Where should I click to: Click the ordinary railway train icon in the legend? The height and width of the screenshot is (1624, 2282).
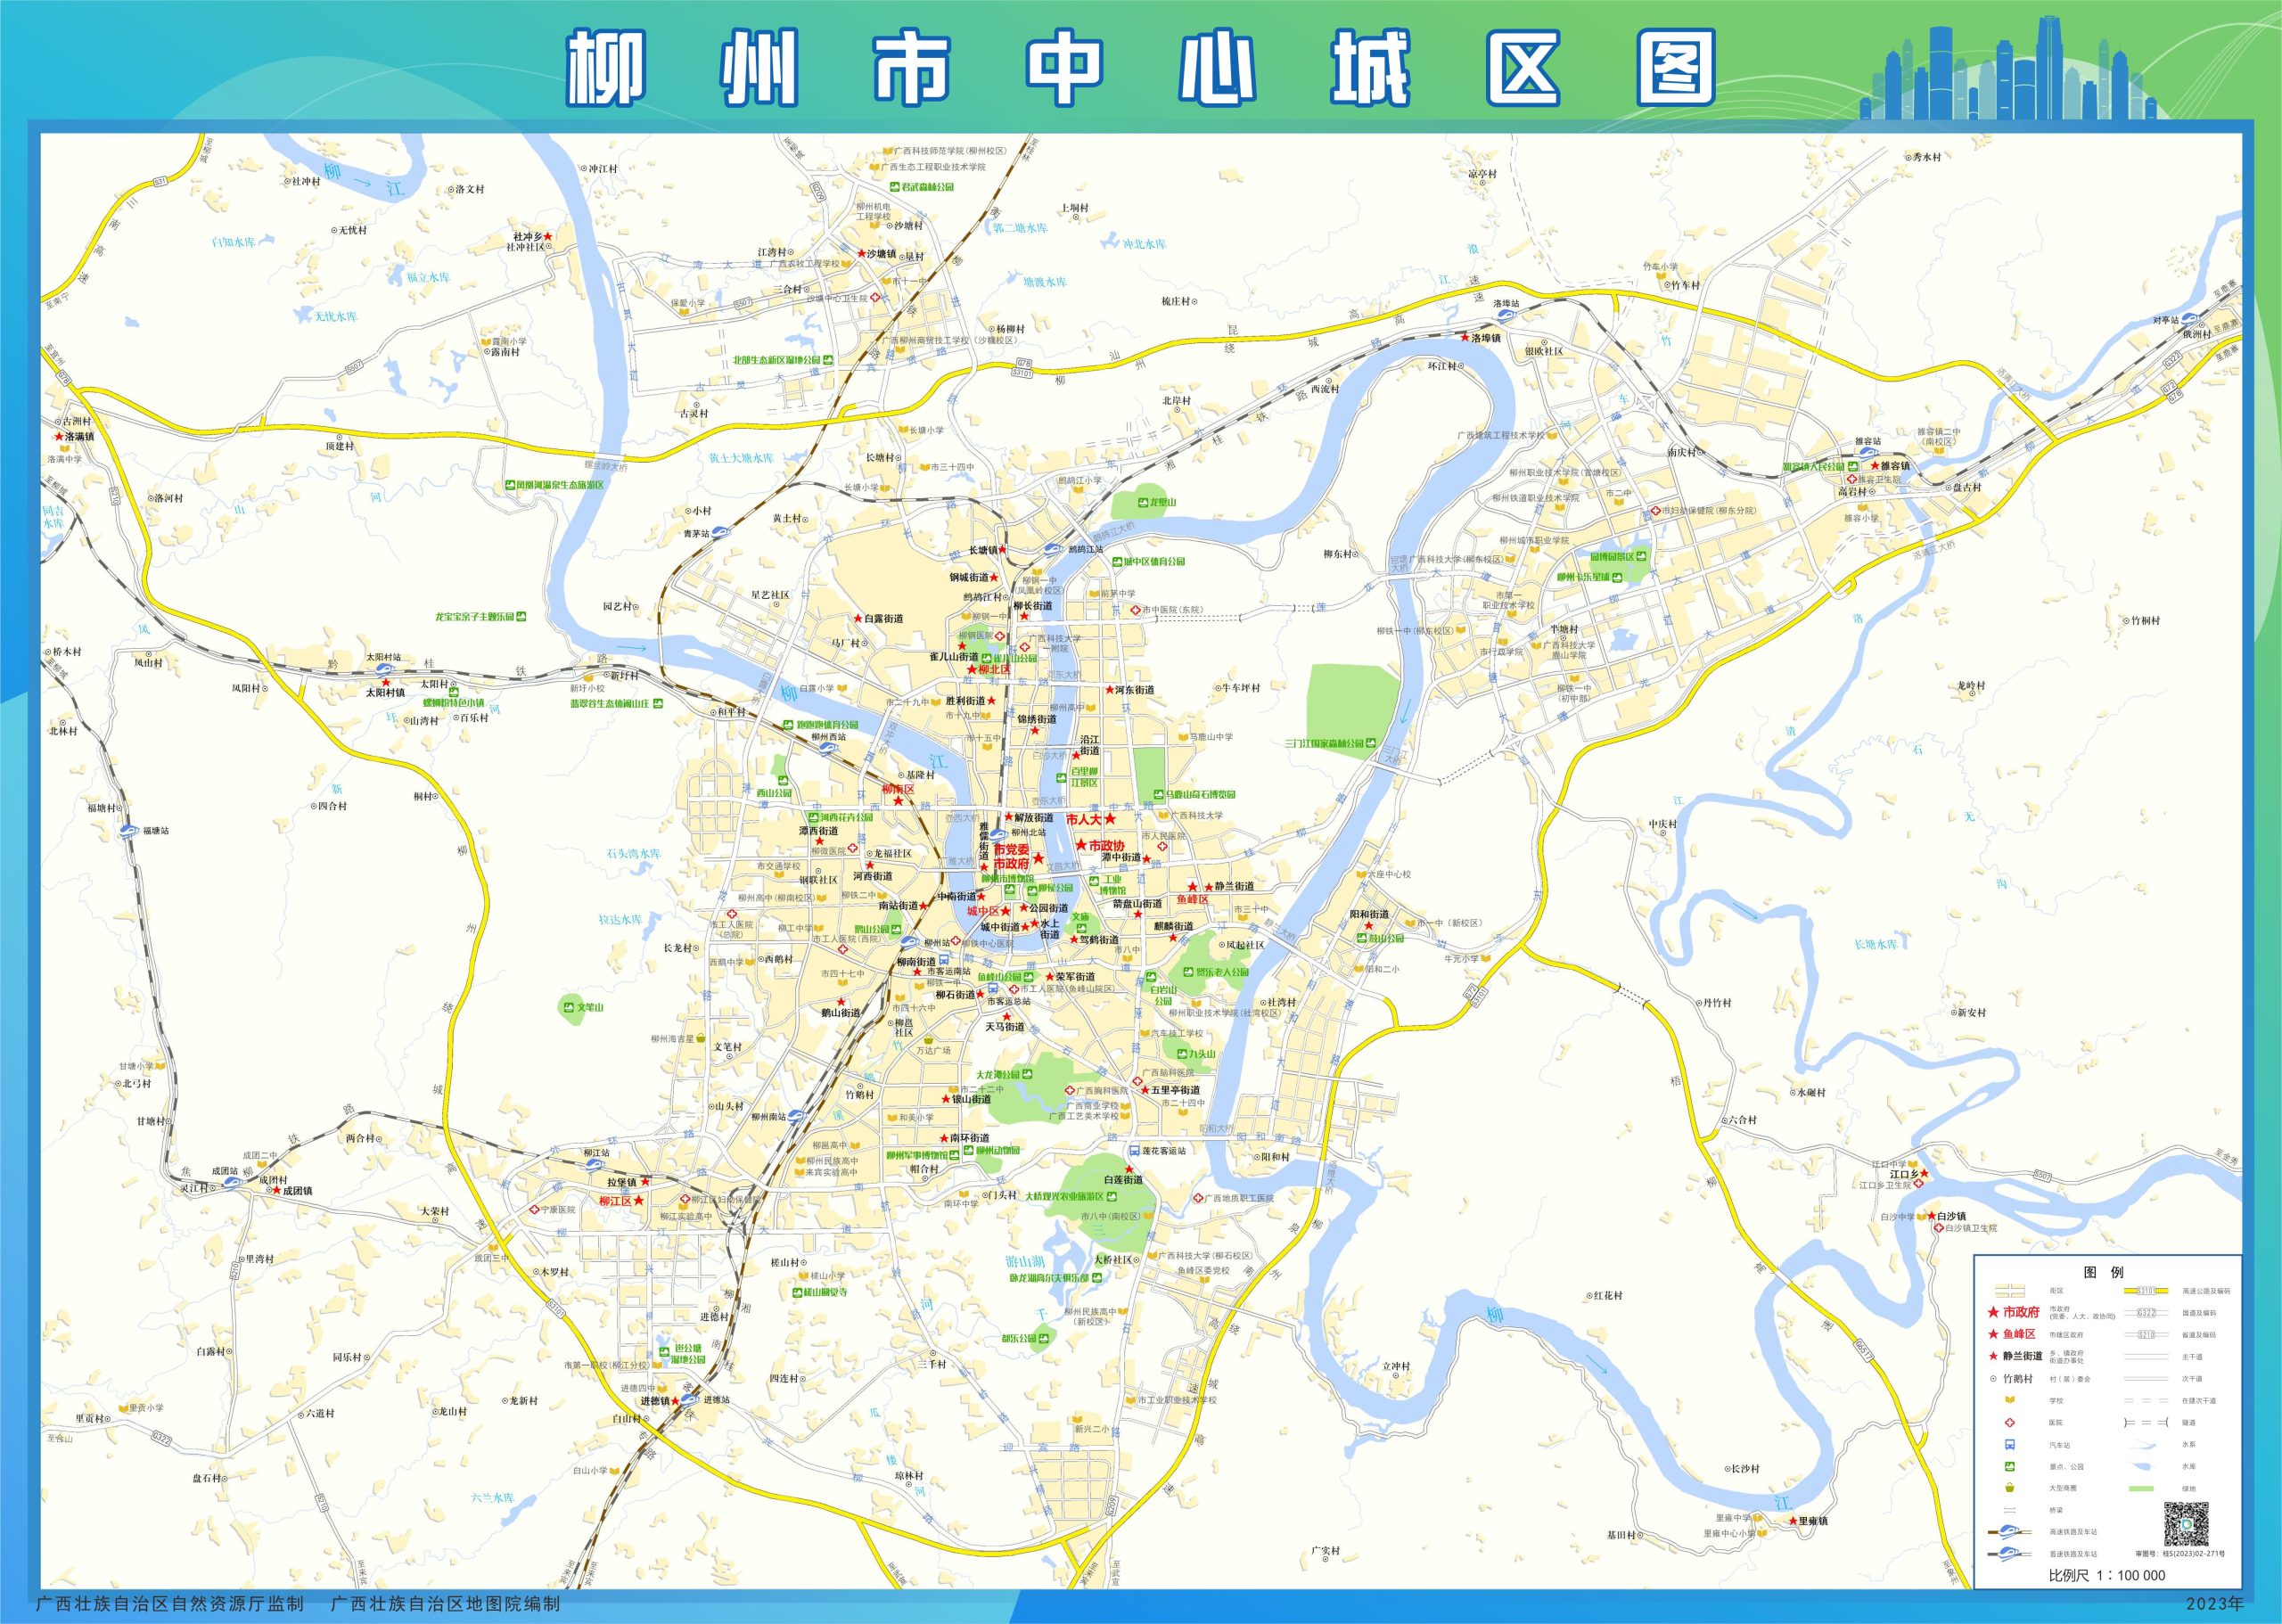point(2010,1554)
